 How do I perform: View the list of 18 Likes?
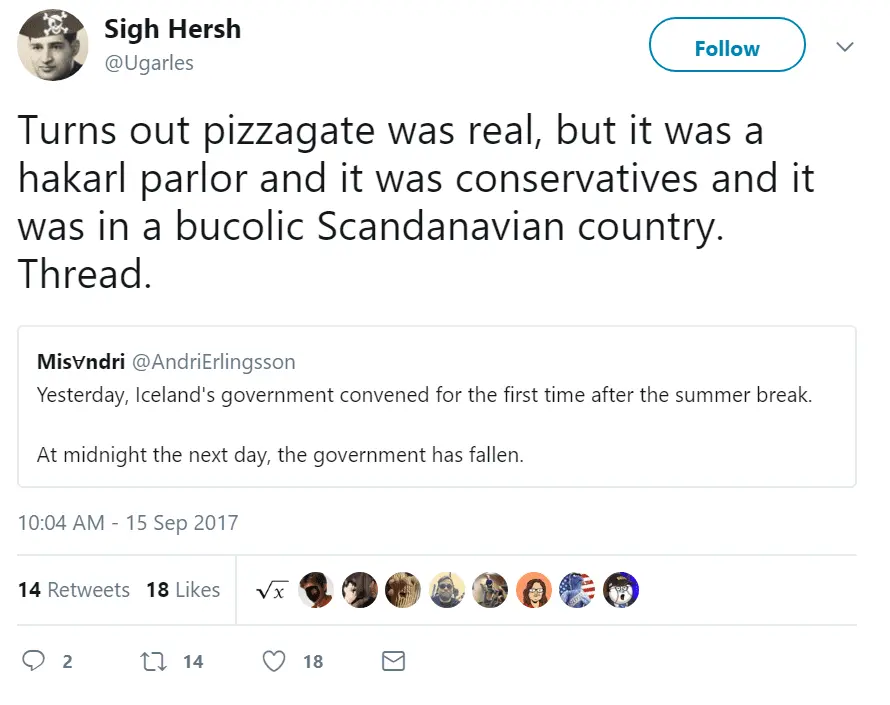[183, 590]
